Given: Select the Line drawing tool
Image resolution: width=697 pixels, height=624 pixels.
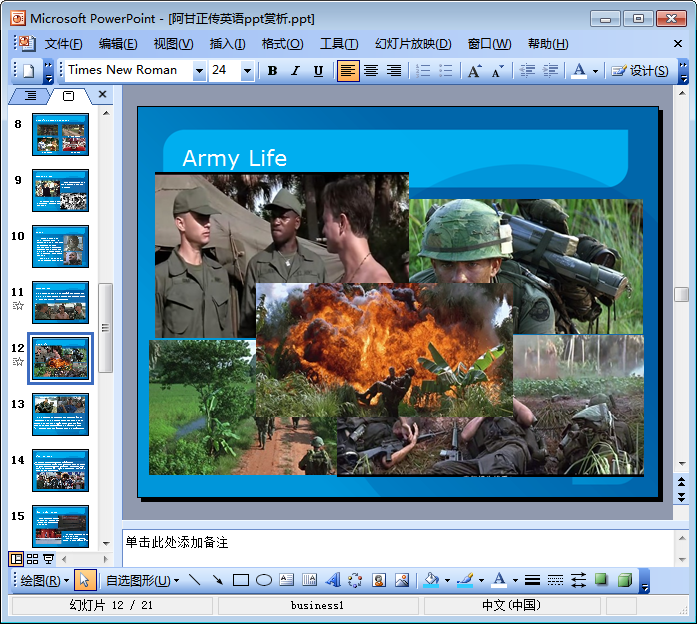Looking at the screenshot, I should pos(195,580).
